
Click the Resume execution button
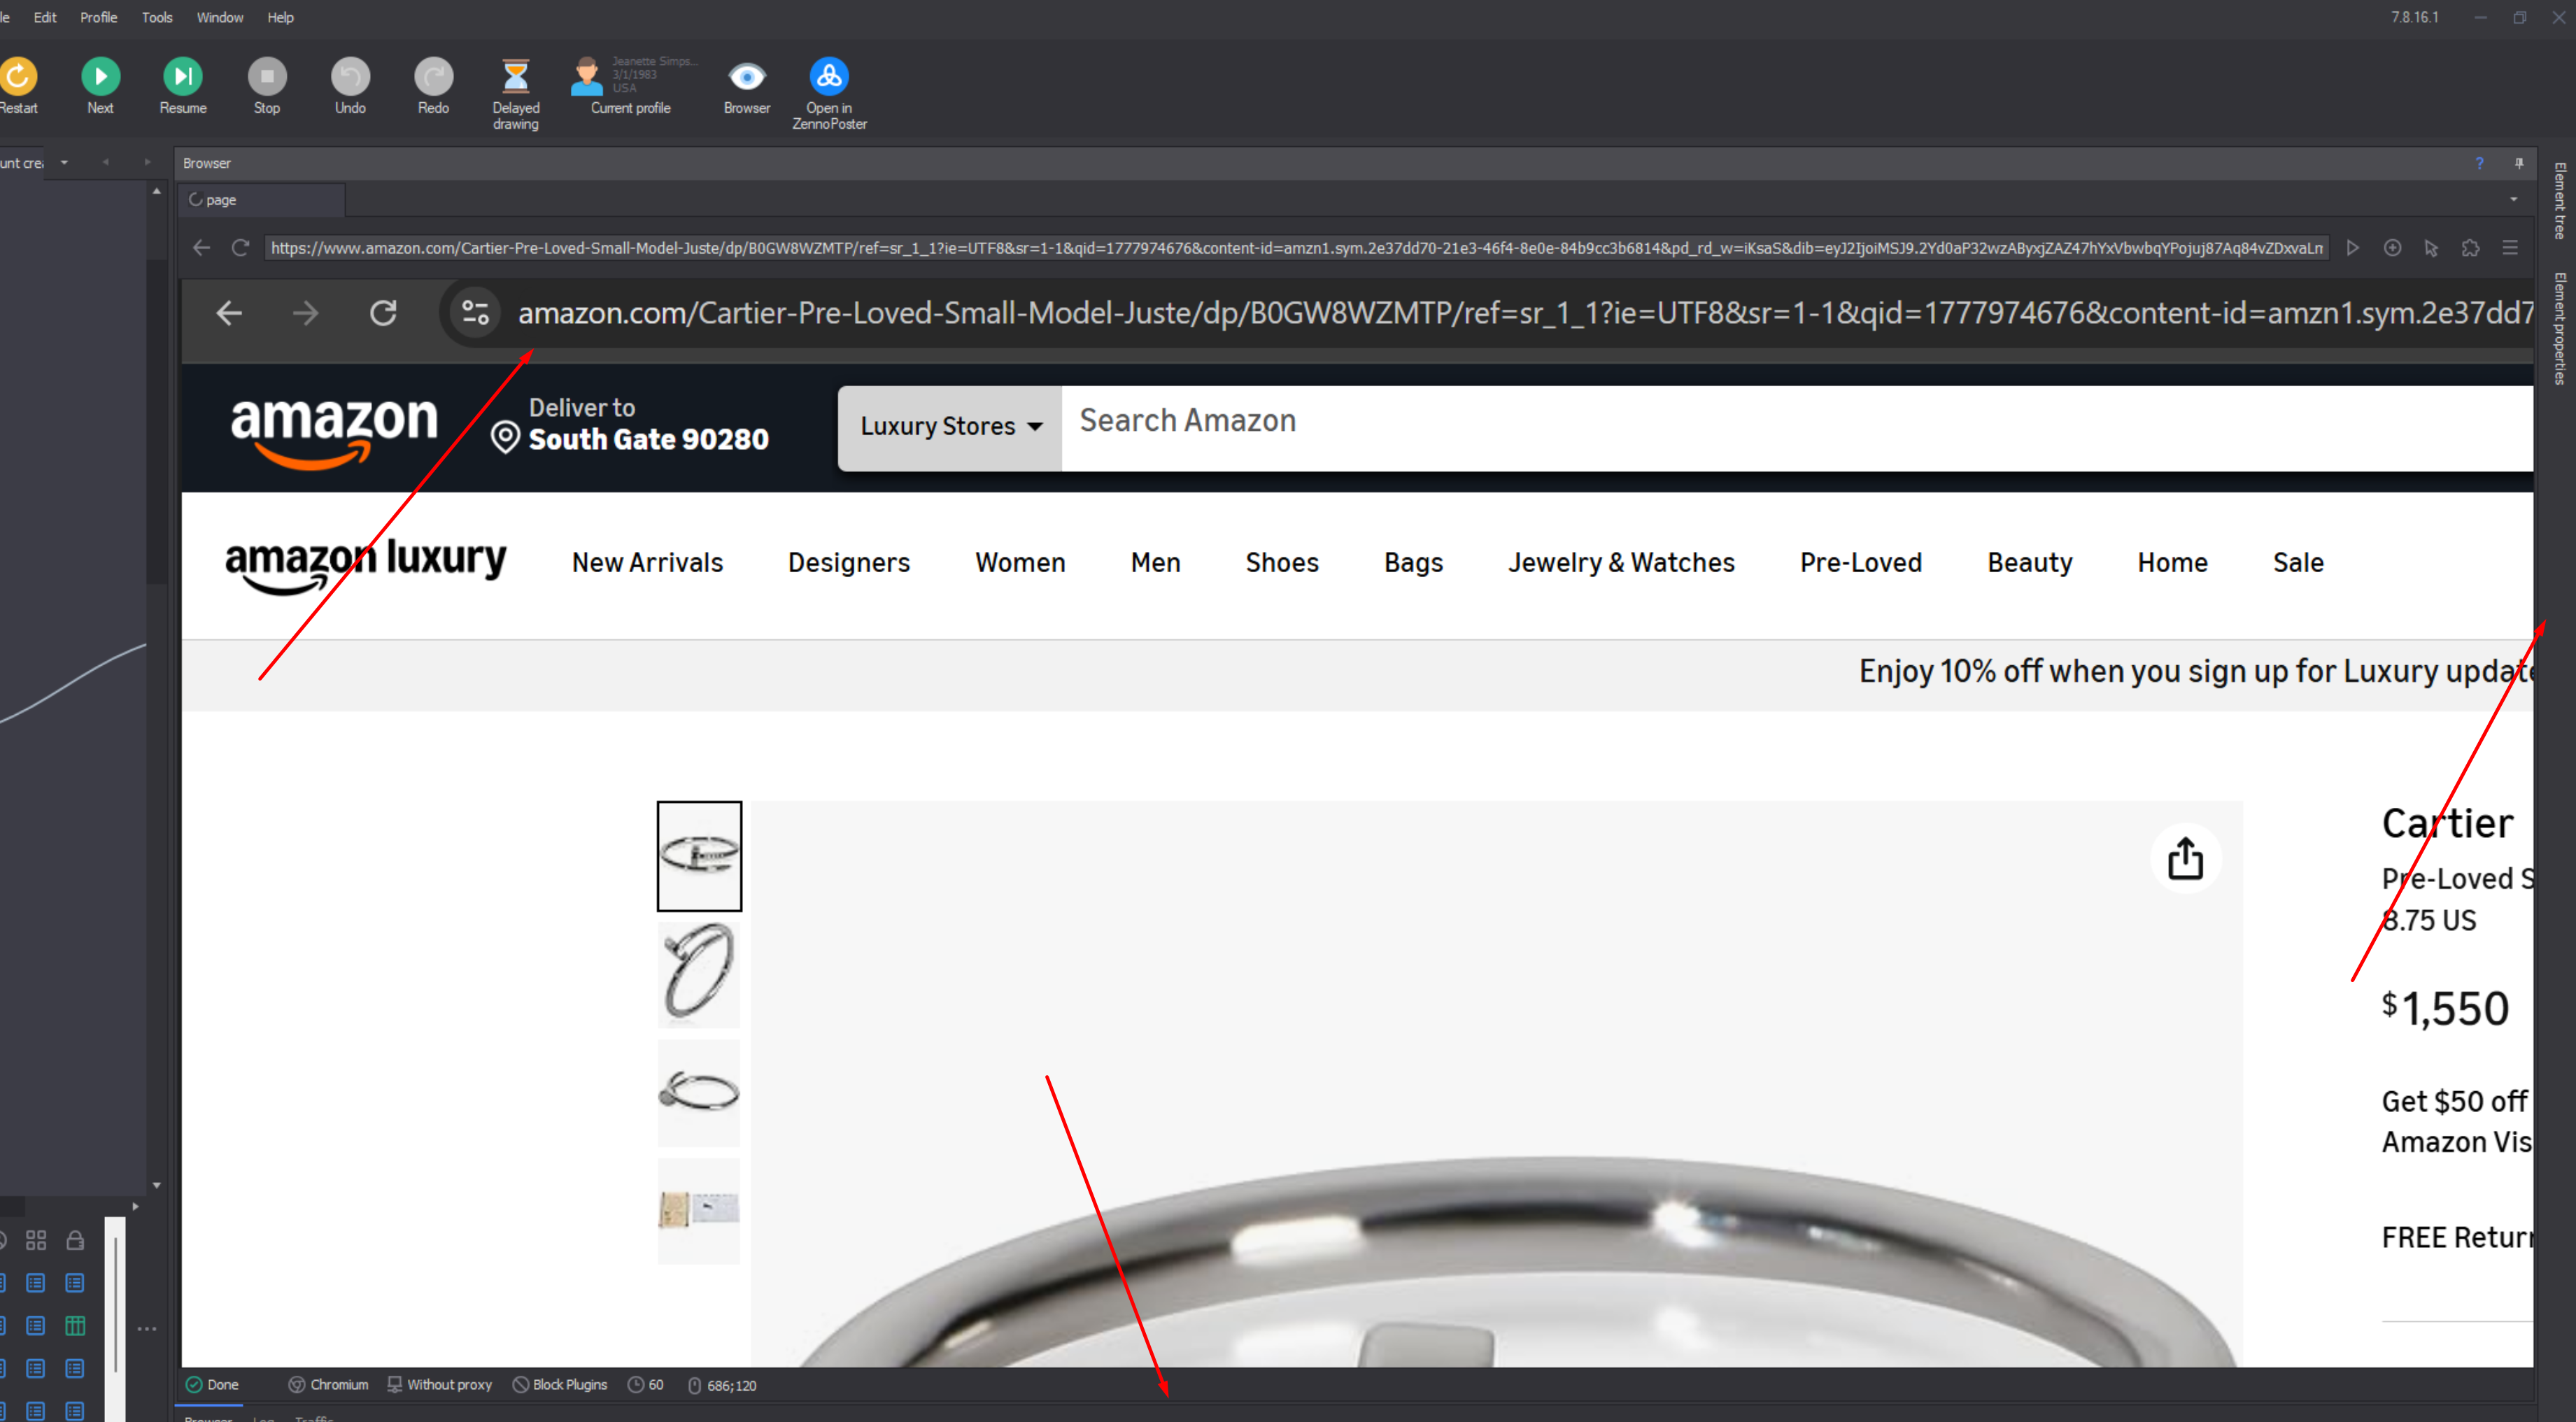click(x=183, y=86)
